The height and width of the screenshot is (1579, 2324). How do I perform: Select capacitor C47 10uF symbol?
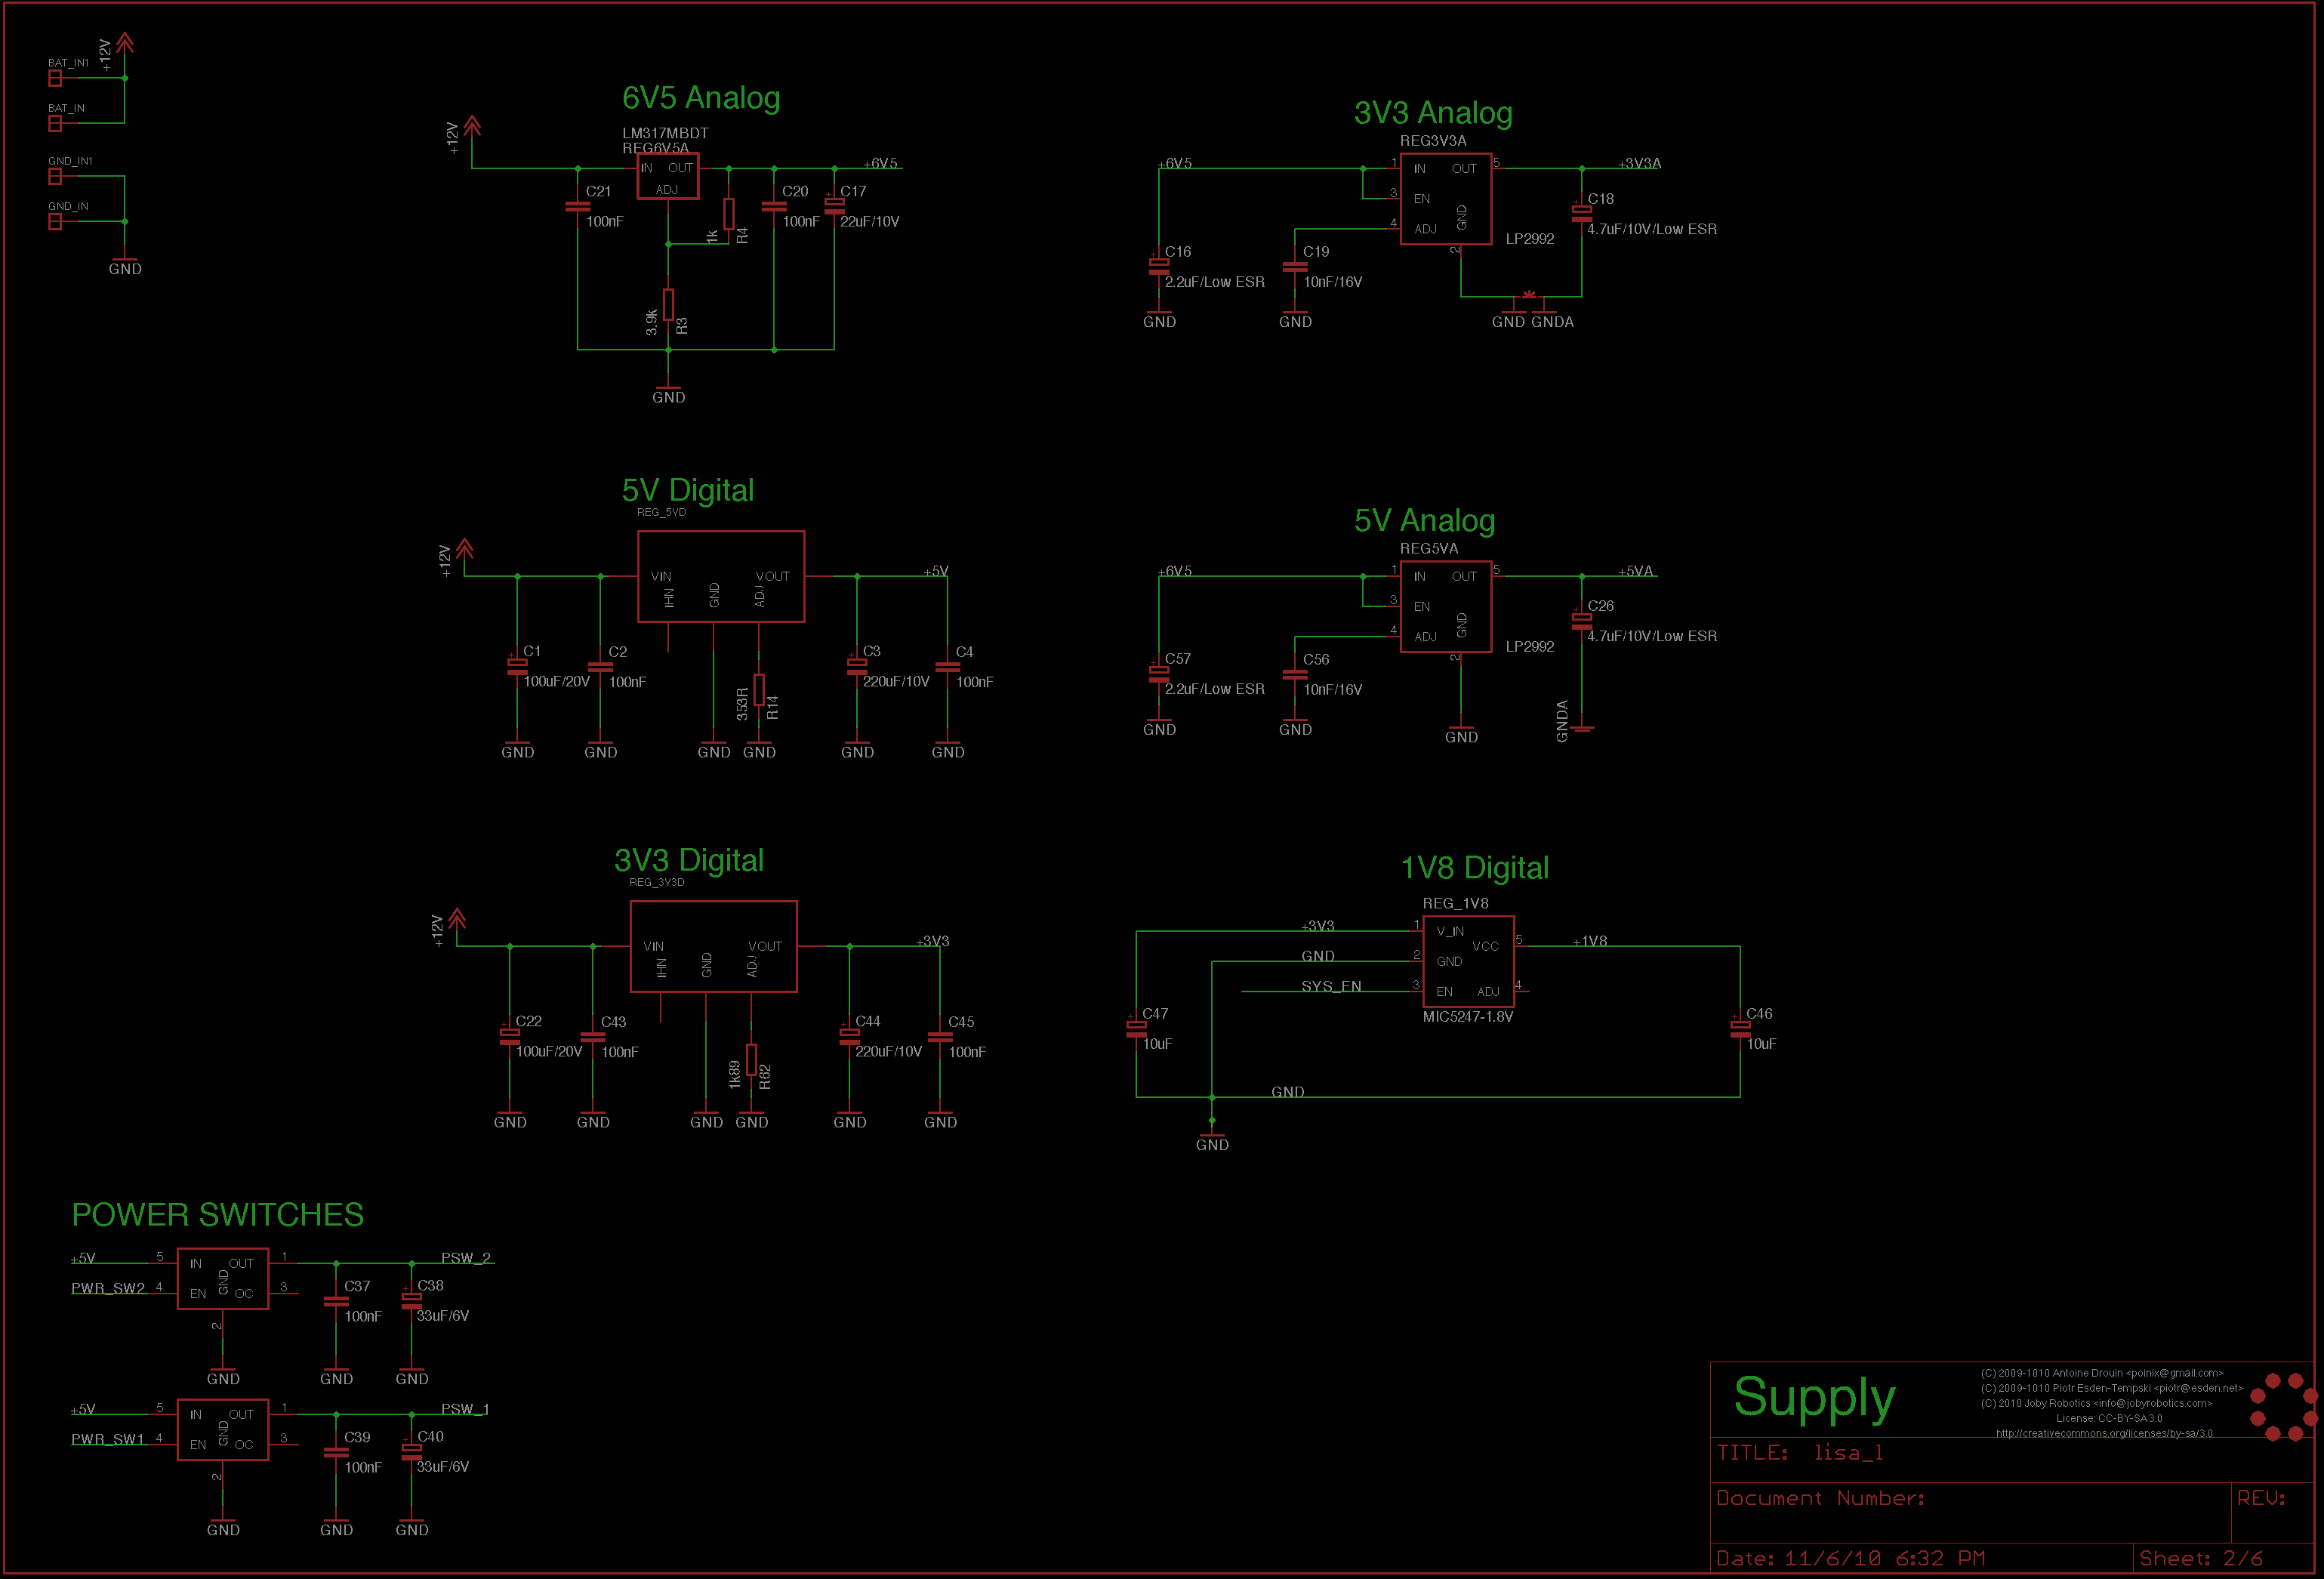point(1136,1028)
